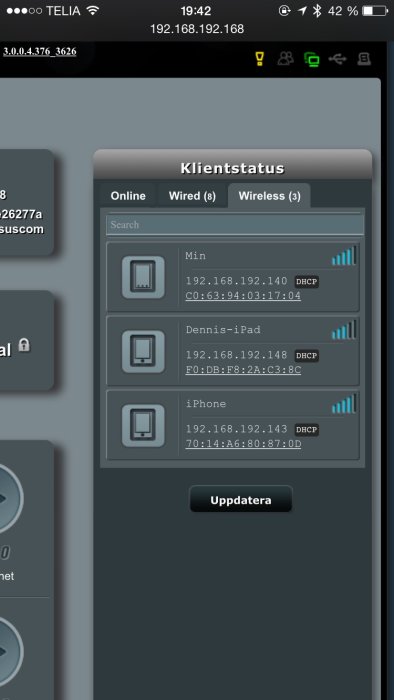Click the yellow notification alert icon
This screenshot has height=700, width=394.
tap(260, 58)
